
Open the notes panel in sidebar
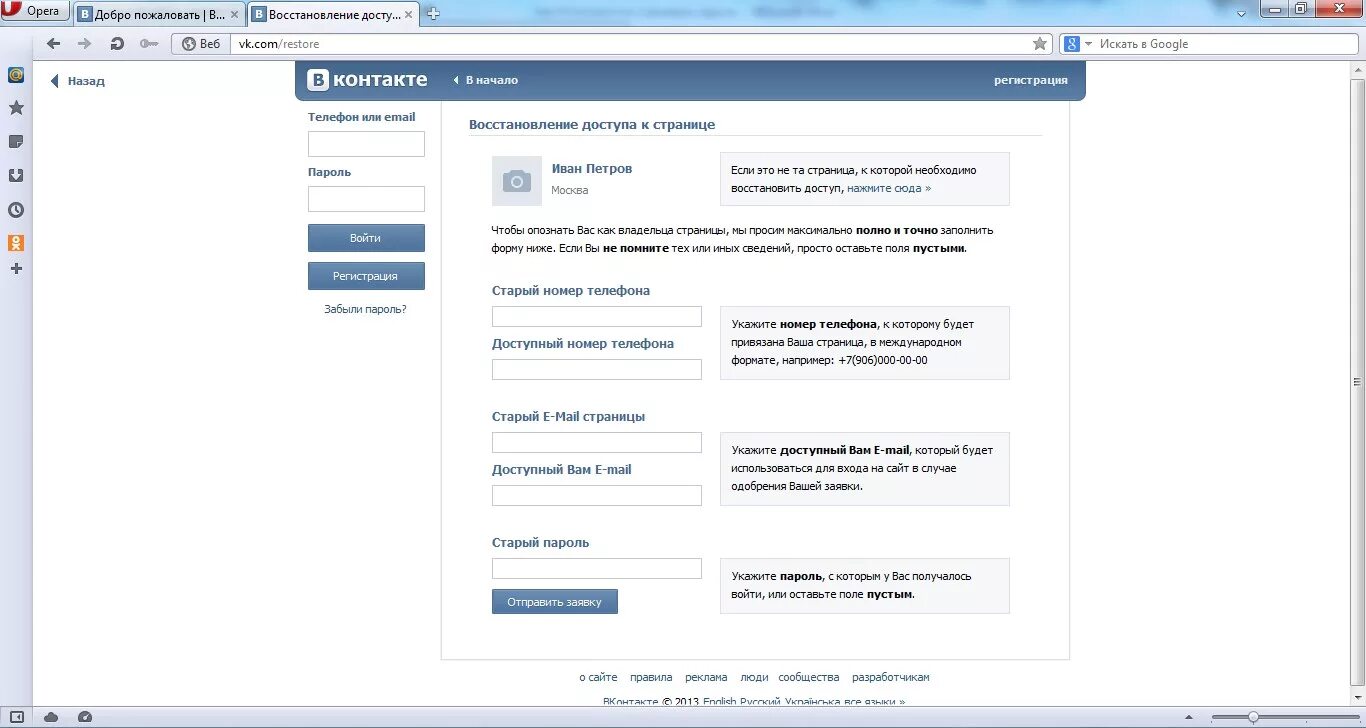pyautogui.click(x=16, y=142)
